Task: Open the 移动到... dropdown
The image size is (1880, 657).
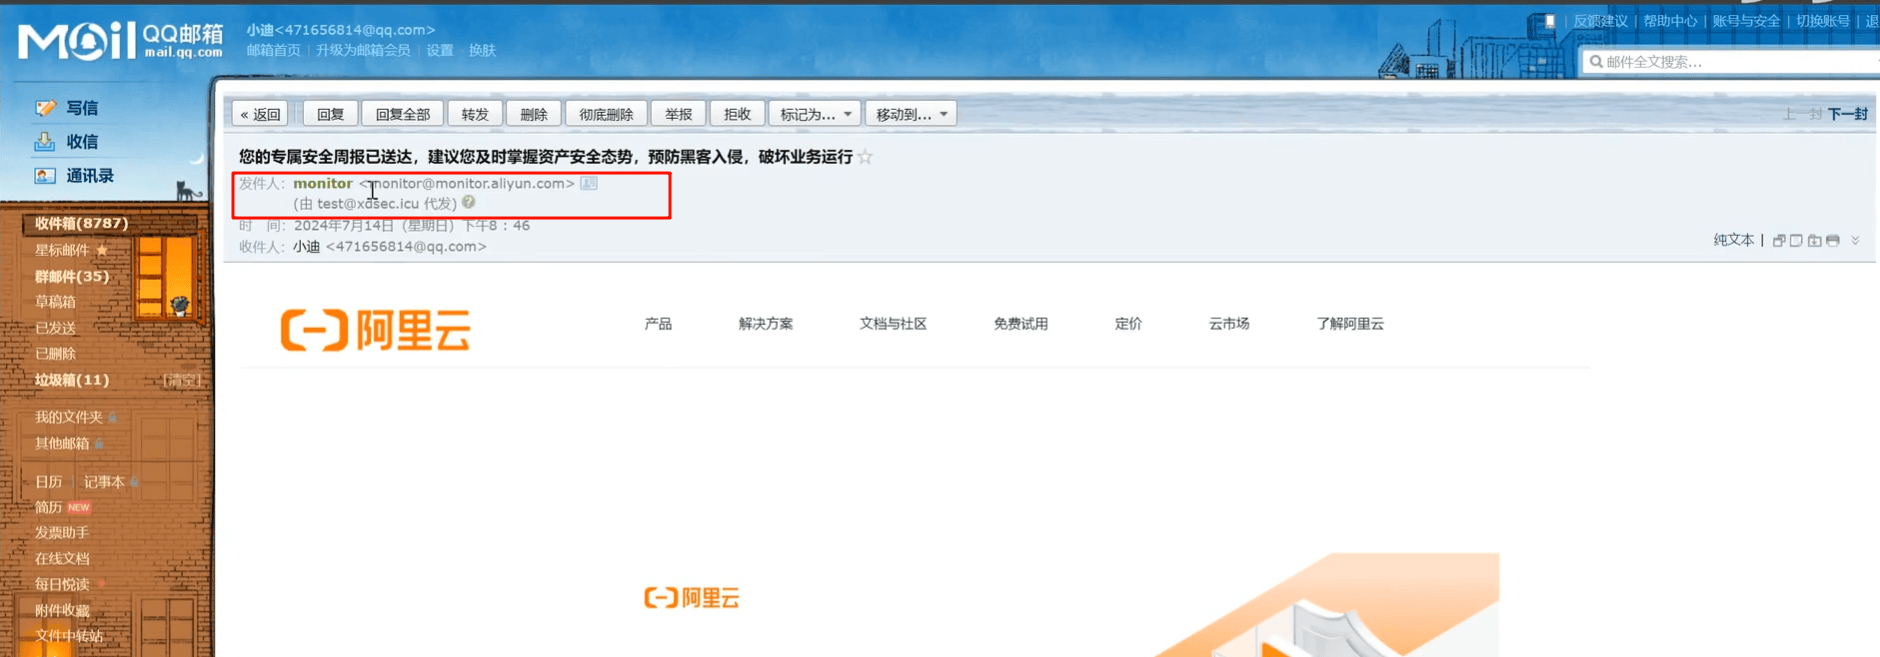Action: pos(911,114)
